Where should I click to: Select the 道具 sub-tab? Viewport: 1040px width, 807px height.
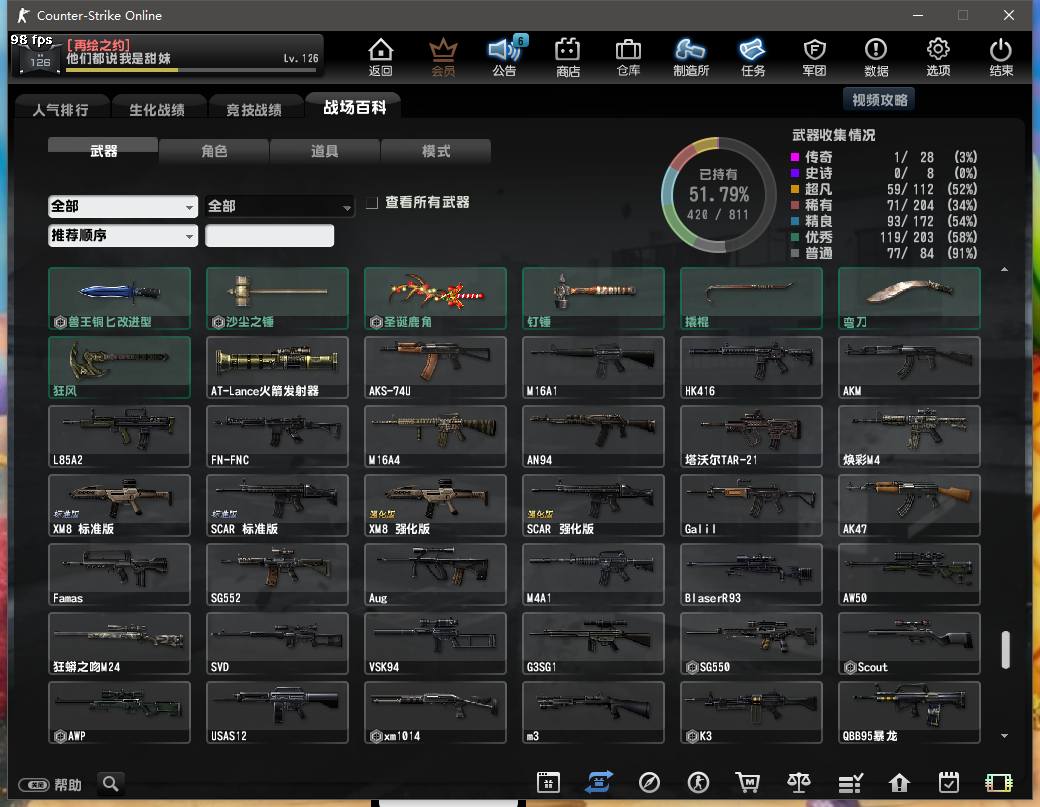[325, 151]
